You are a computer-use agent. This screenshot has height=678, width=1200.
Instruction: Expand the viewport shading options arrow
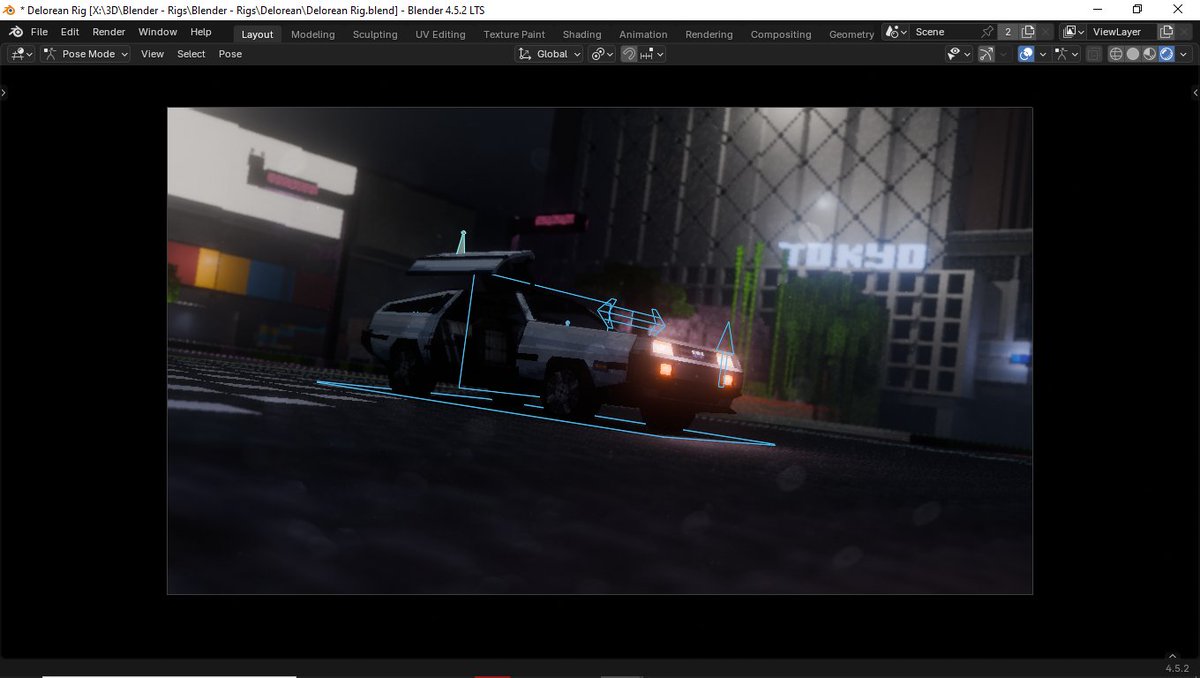point(1183,54)
